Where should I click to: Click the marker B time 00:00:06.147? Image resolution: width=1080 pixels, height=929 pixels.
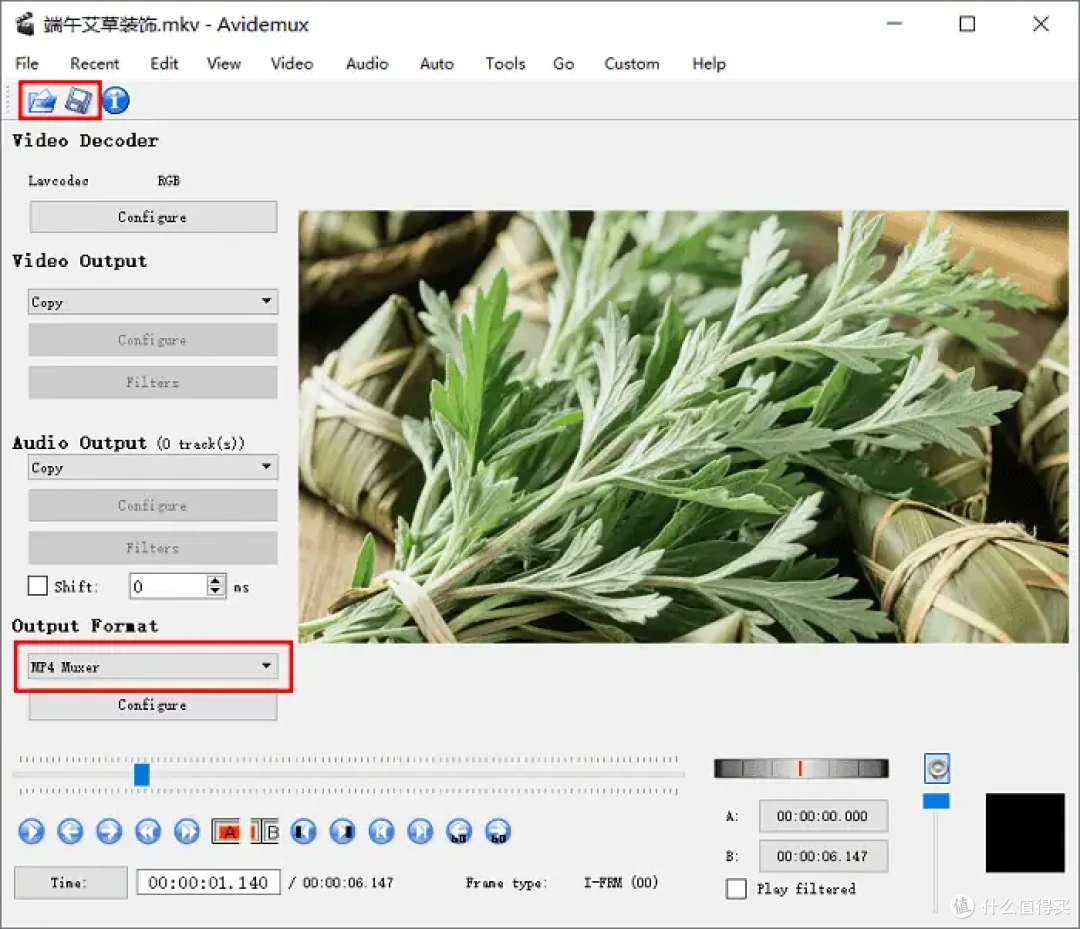(823, 856)
